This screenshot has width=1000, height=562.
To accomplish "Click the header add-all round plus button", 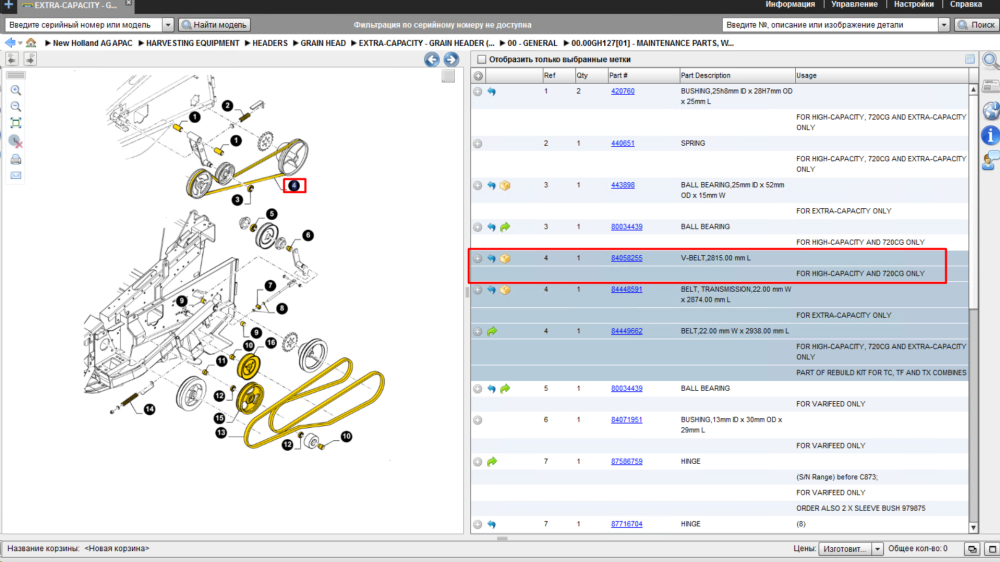I will [478, 76].
